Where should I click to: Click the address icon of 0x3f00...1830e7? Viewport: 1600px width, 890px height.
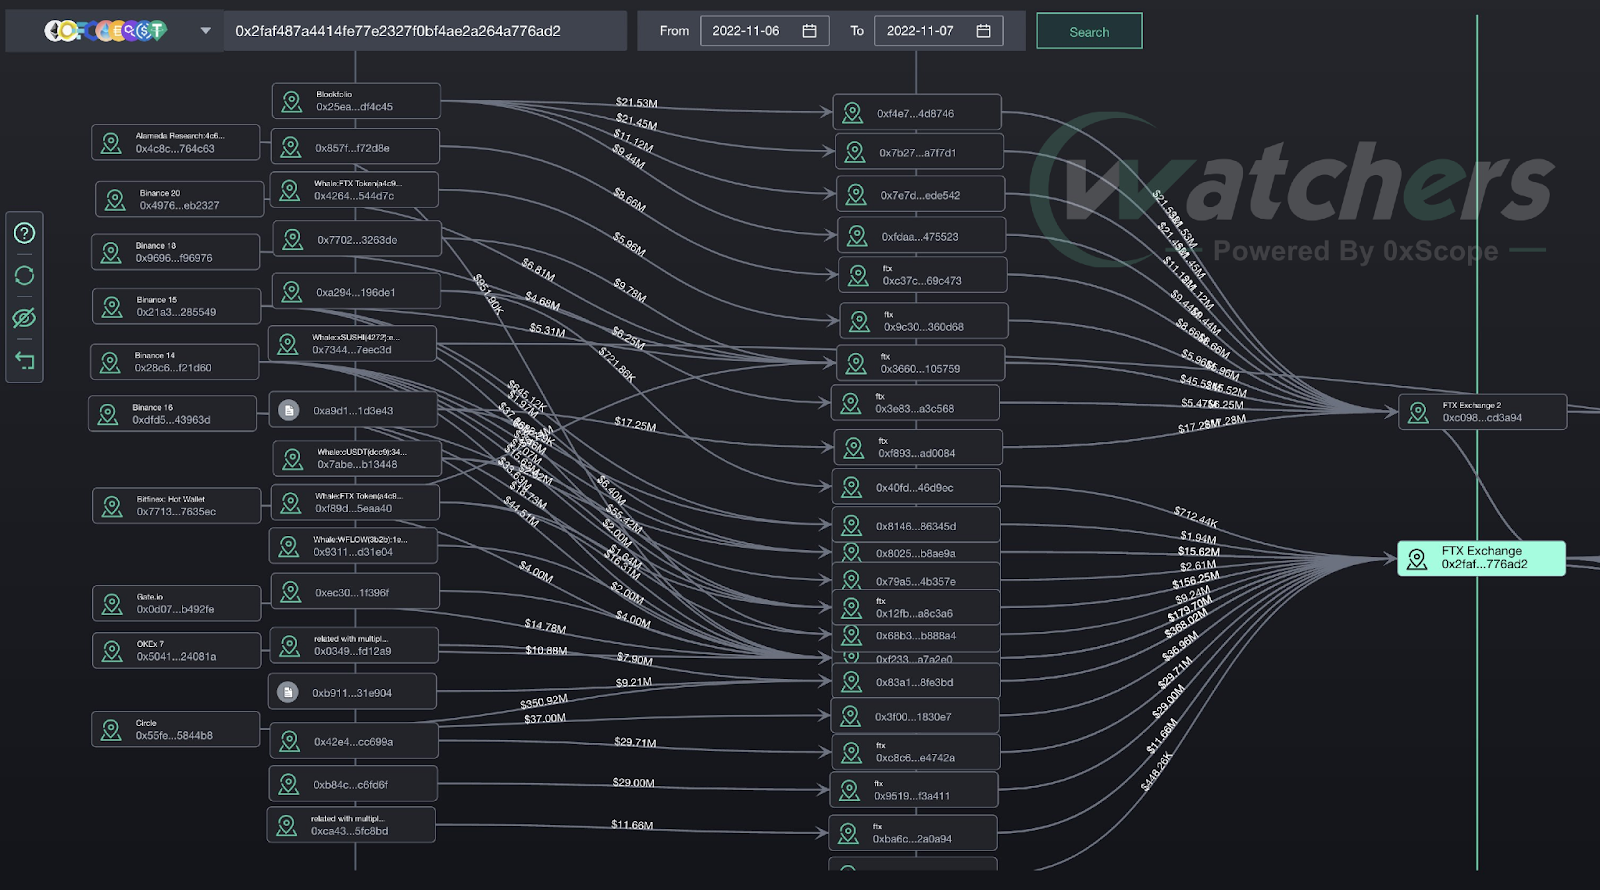coord(851,716)
